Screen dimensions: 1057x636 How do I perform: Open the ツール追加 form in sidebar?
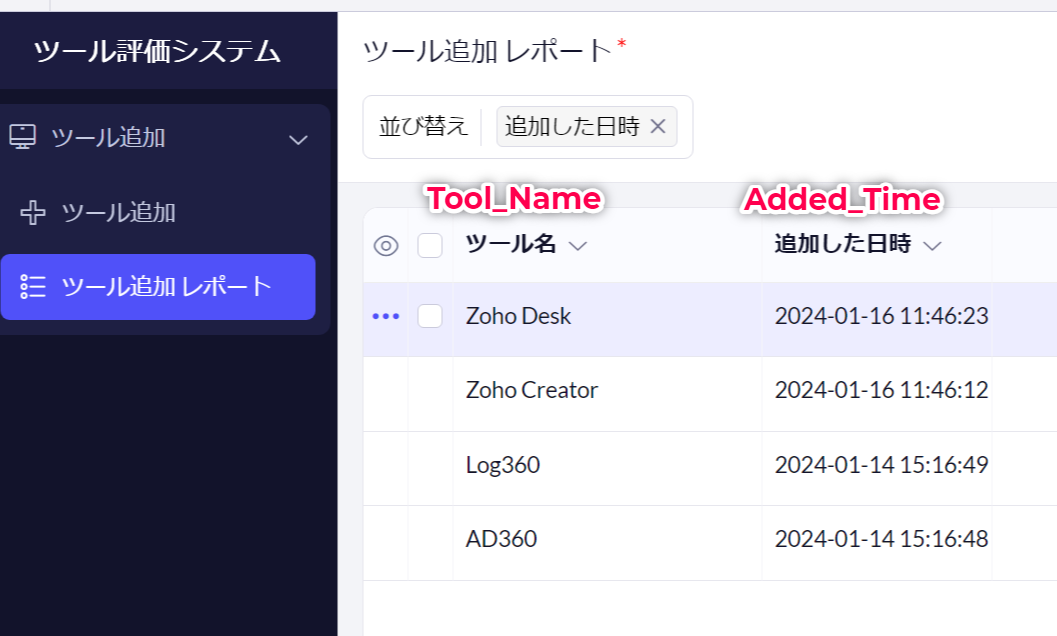pyautogui.click(x=118, y=212)
